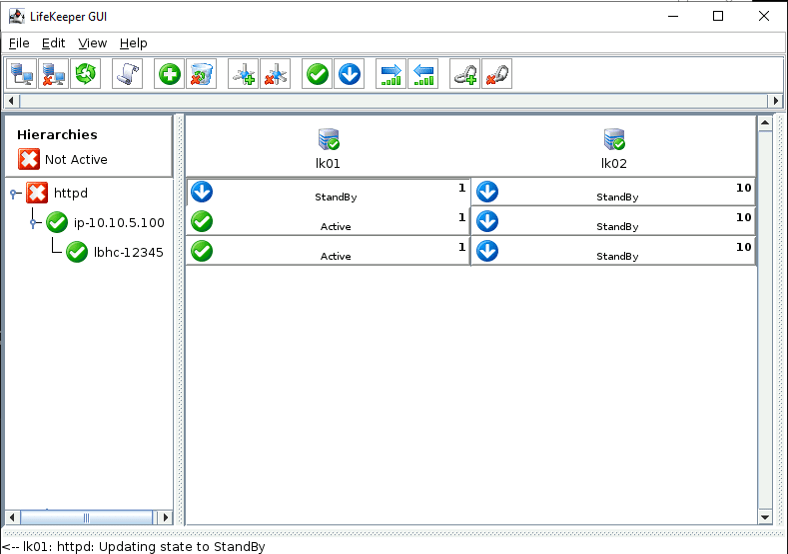Click the 'StandBy' text in lk01 httpd row

336,197
